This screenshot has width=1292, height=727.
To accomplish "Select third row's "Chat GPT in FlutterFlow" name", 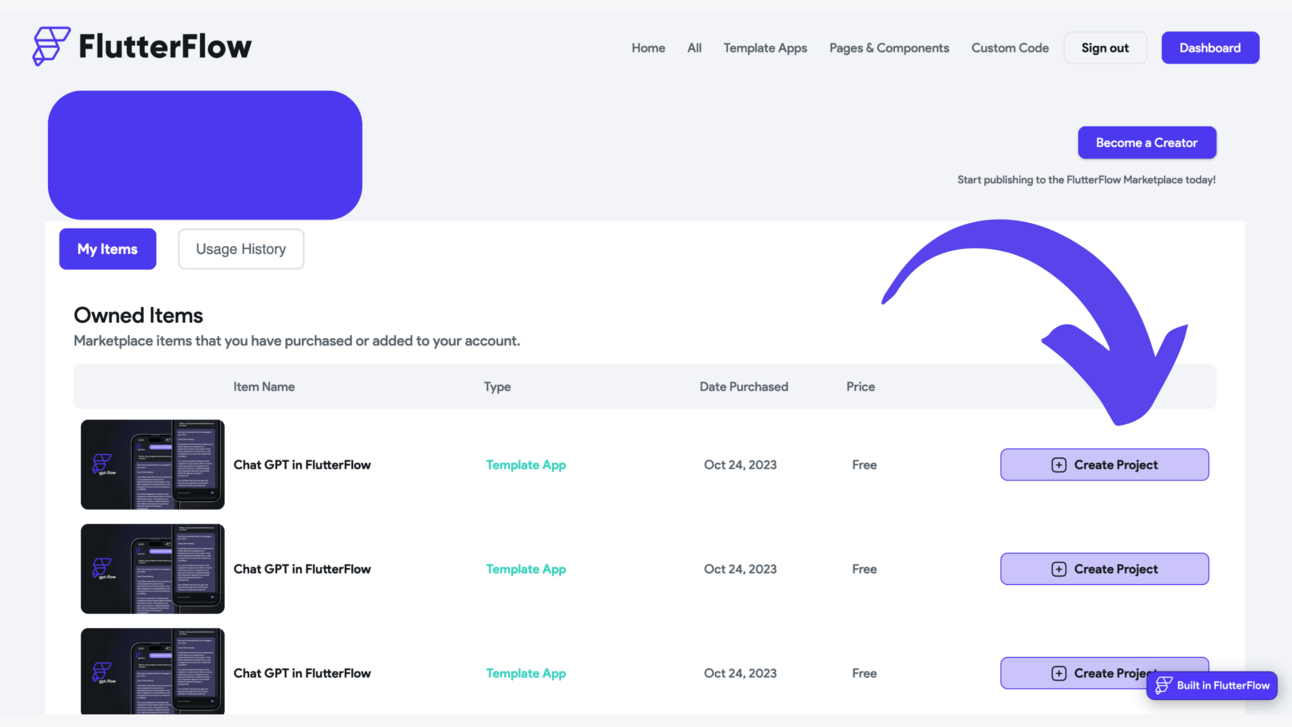I will tap(302, 673).
